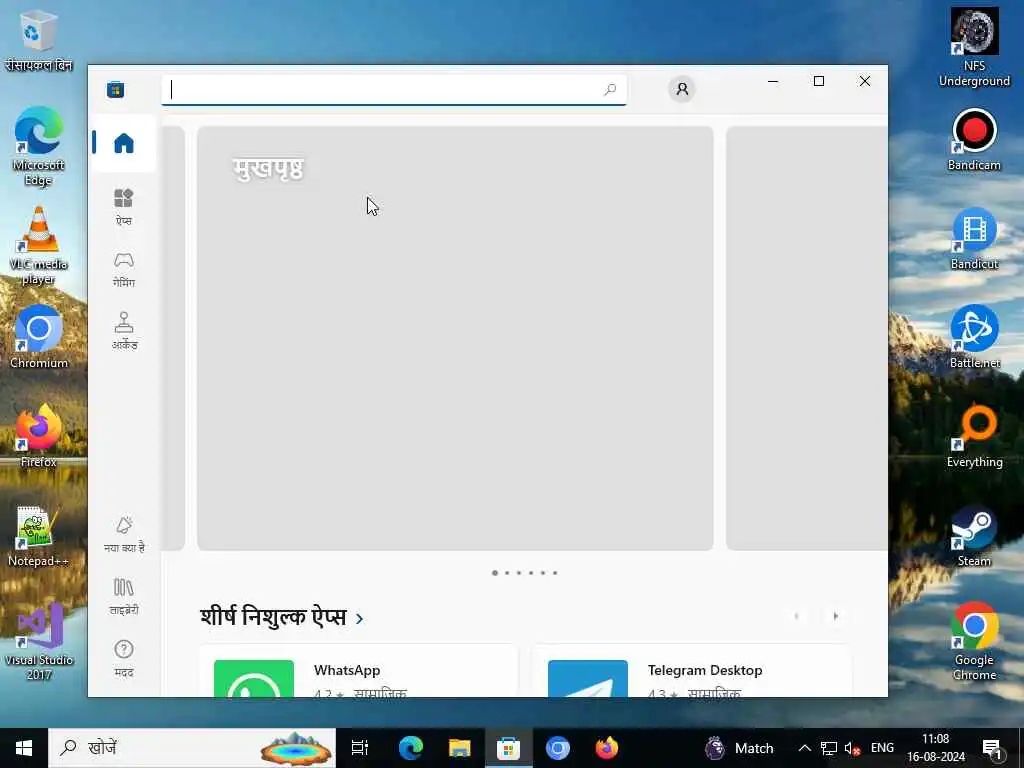Open Recycle Bin on desktop

[38, 40]
